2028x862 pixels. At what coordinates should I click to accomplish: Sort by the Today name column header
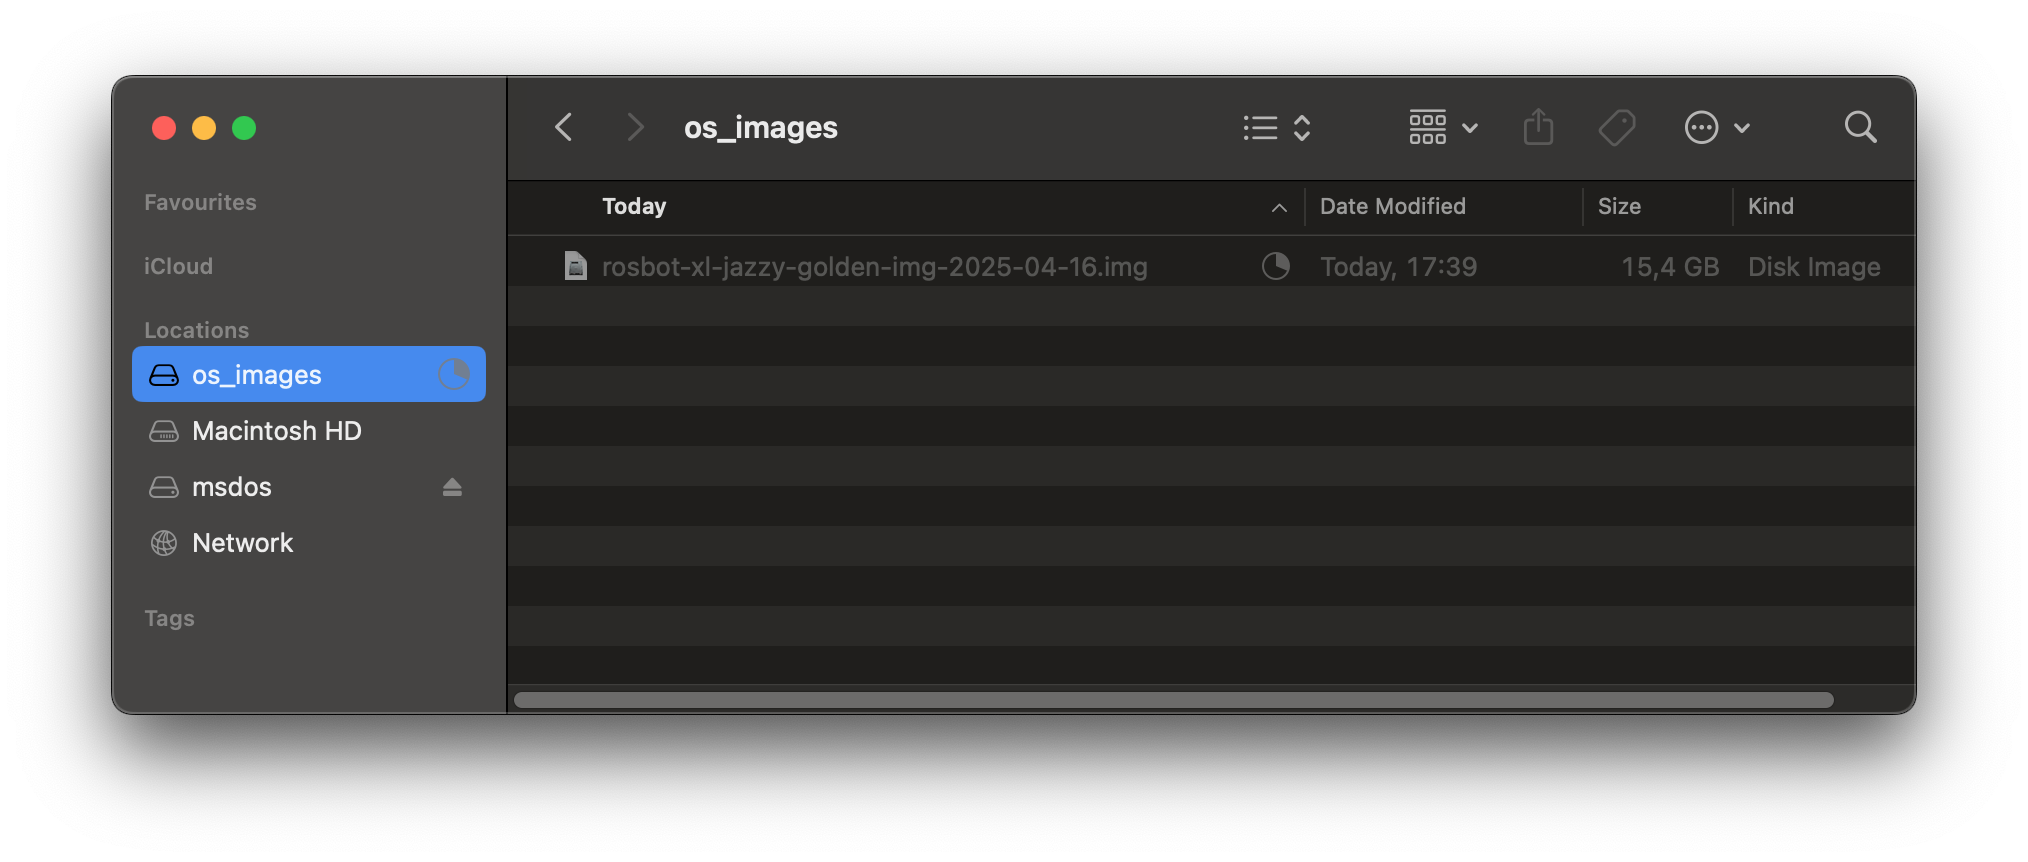(x=634, y=206)
